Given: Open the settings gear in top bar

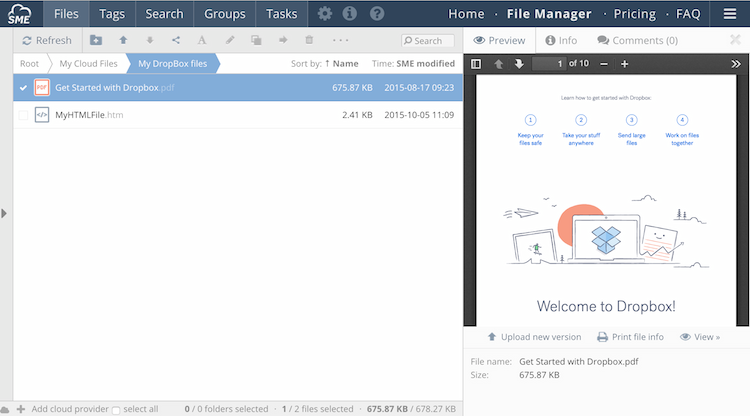Looking at the screenshot, I should pyautogui.click(x=325, y=14).
